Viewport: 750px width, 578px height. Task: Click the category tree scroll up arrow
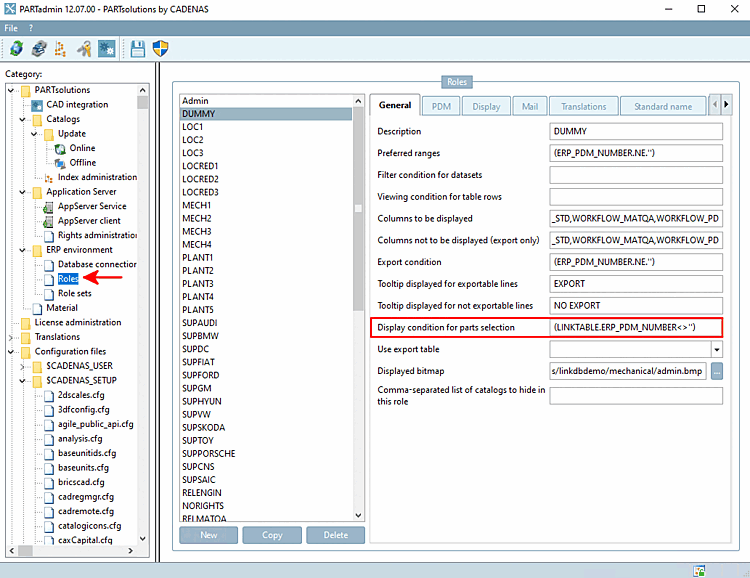143,90
